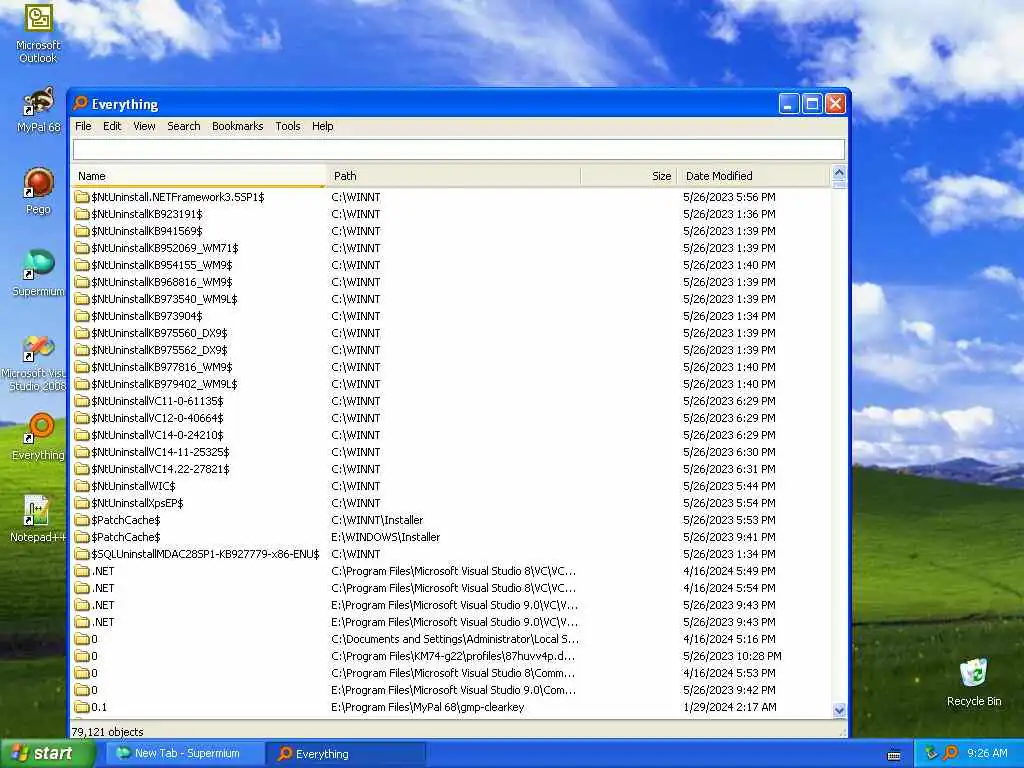Select the Recycle Bin icon

pos(974,682)
